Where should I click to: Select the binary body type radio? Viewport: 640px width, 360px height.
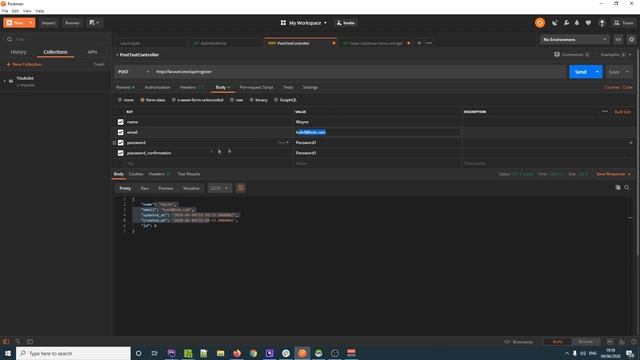click(x=251, y=100)
